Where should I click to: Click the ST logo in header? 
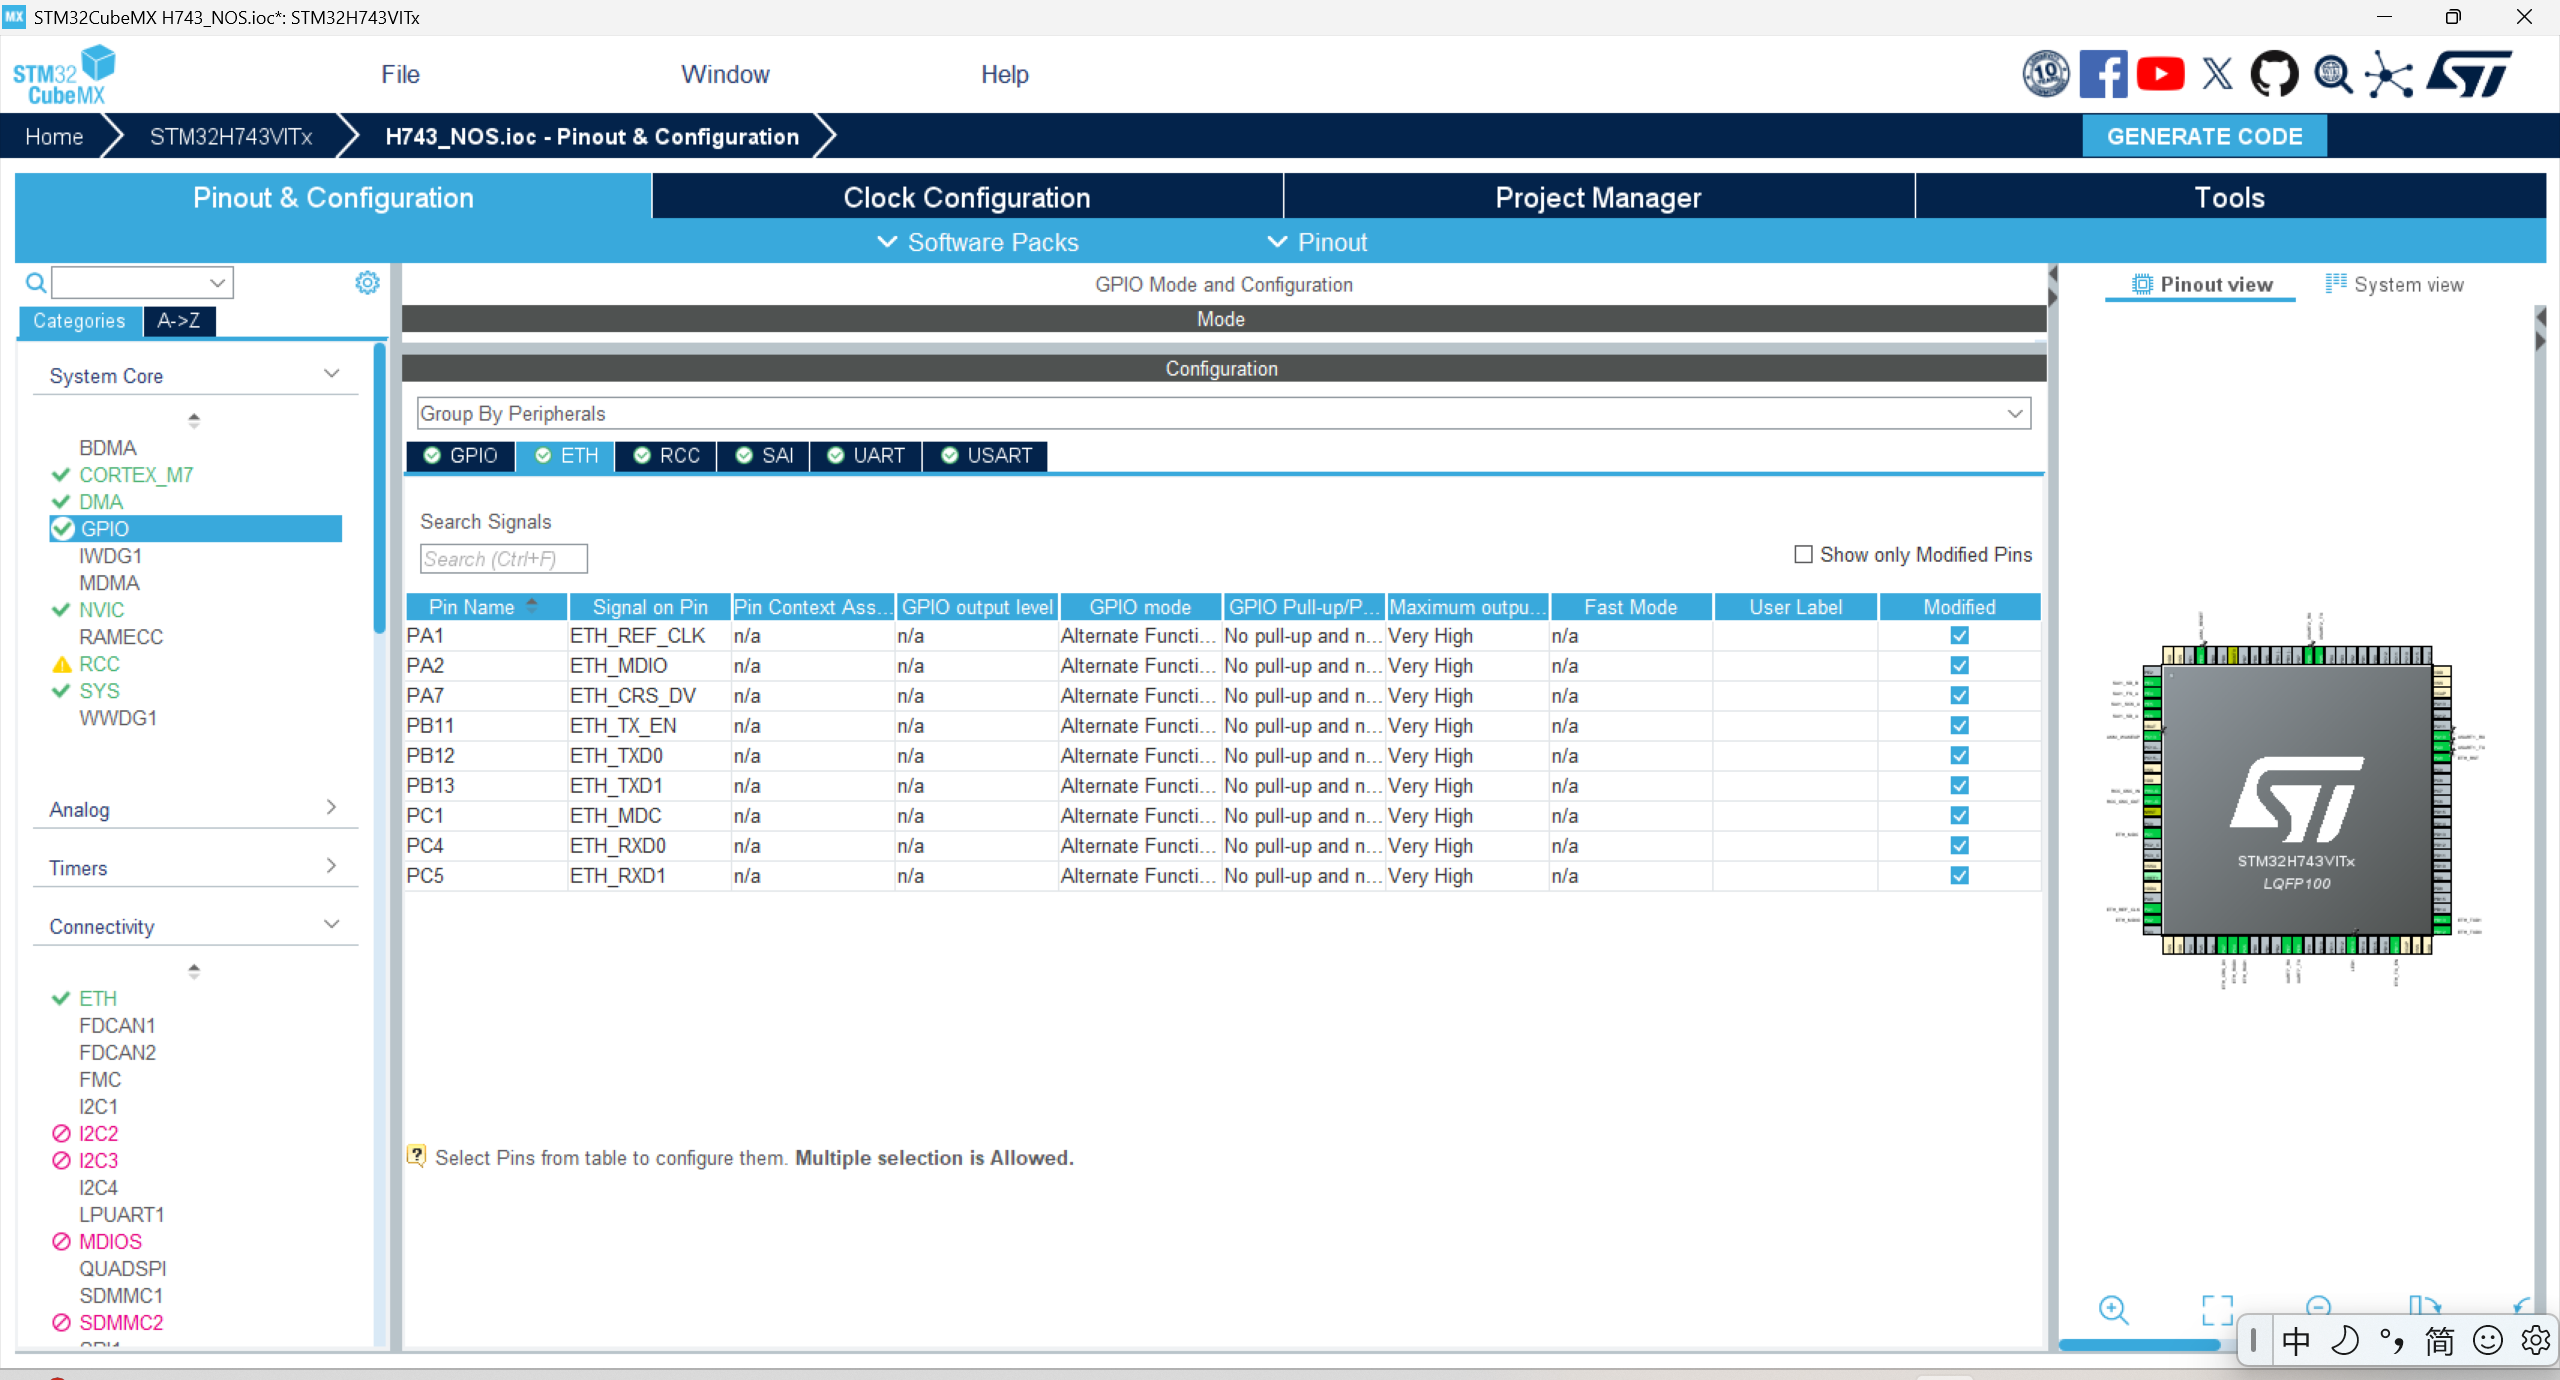pos(2468,74)
